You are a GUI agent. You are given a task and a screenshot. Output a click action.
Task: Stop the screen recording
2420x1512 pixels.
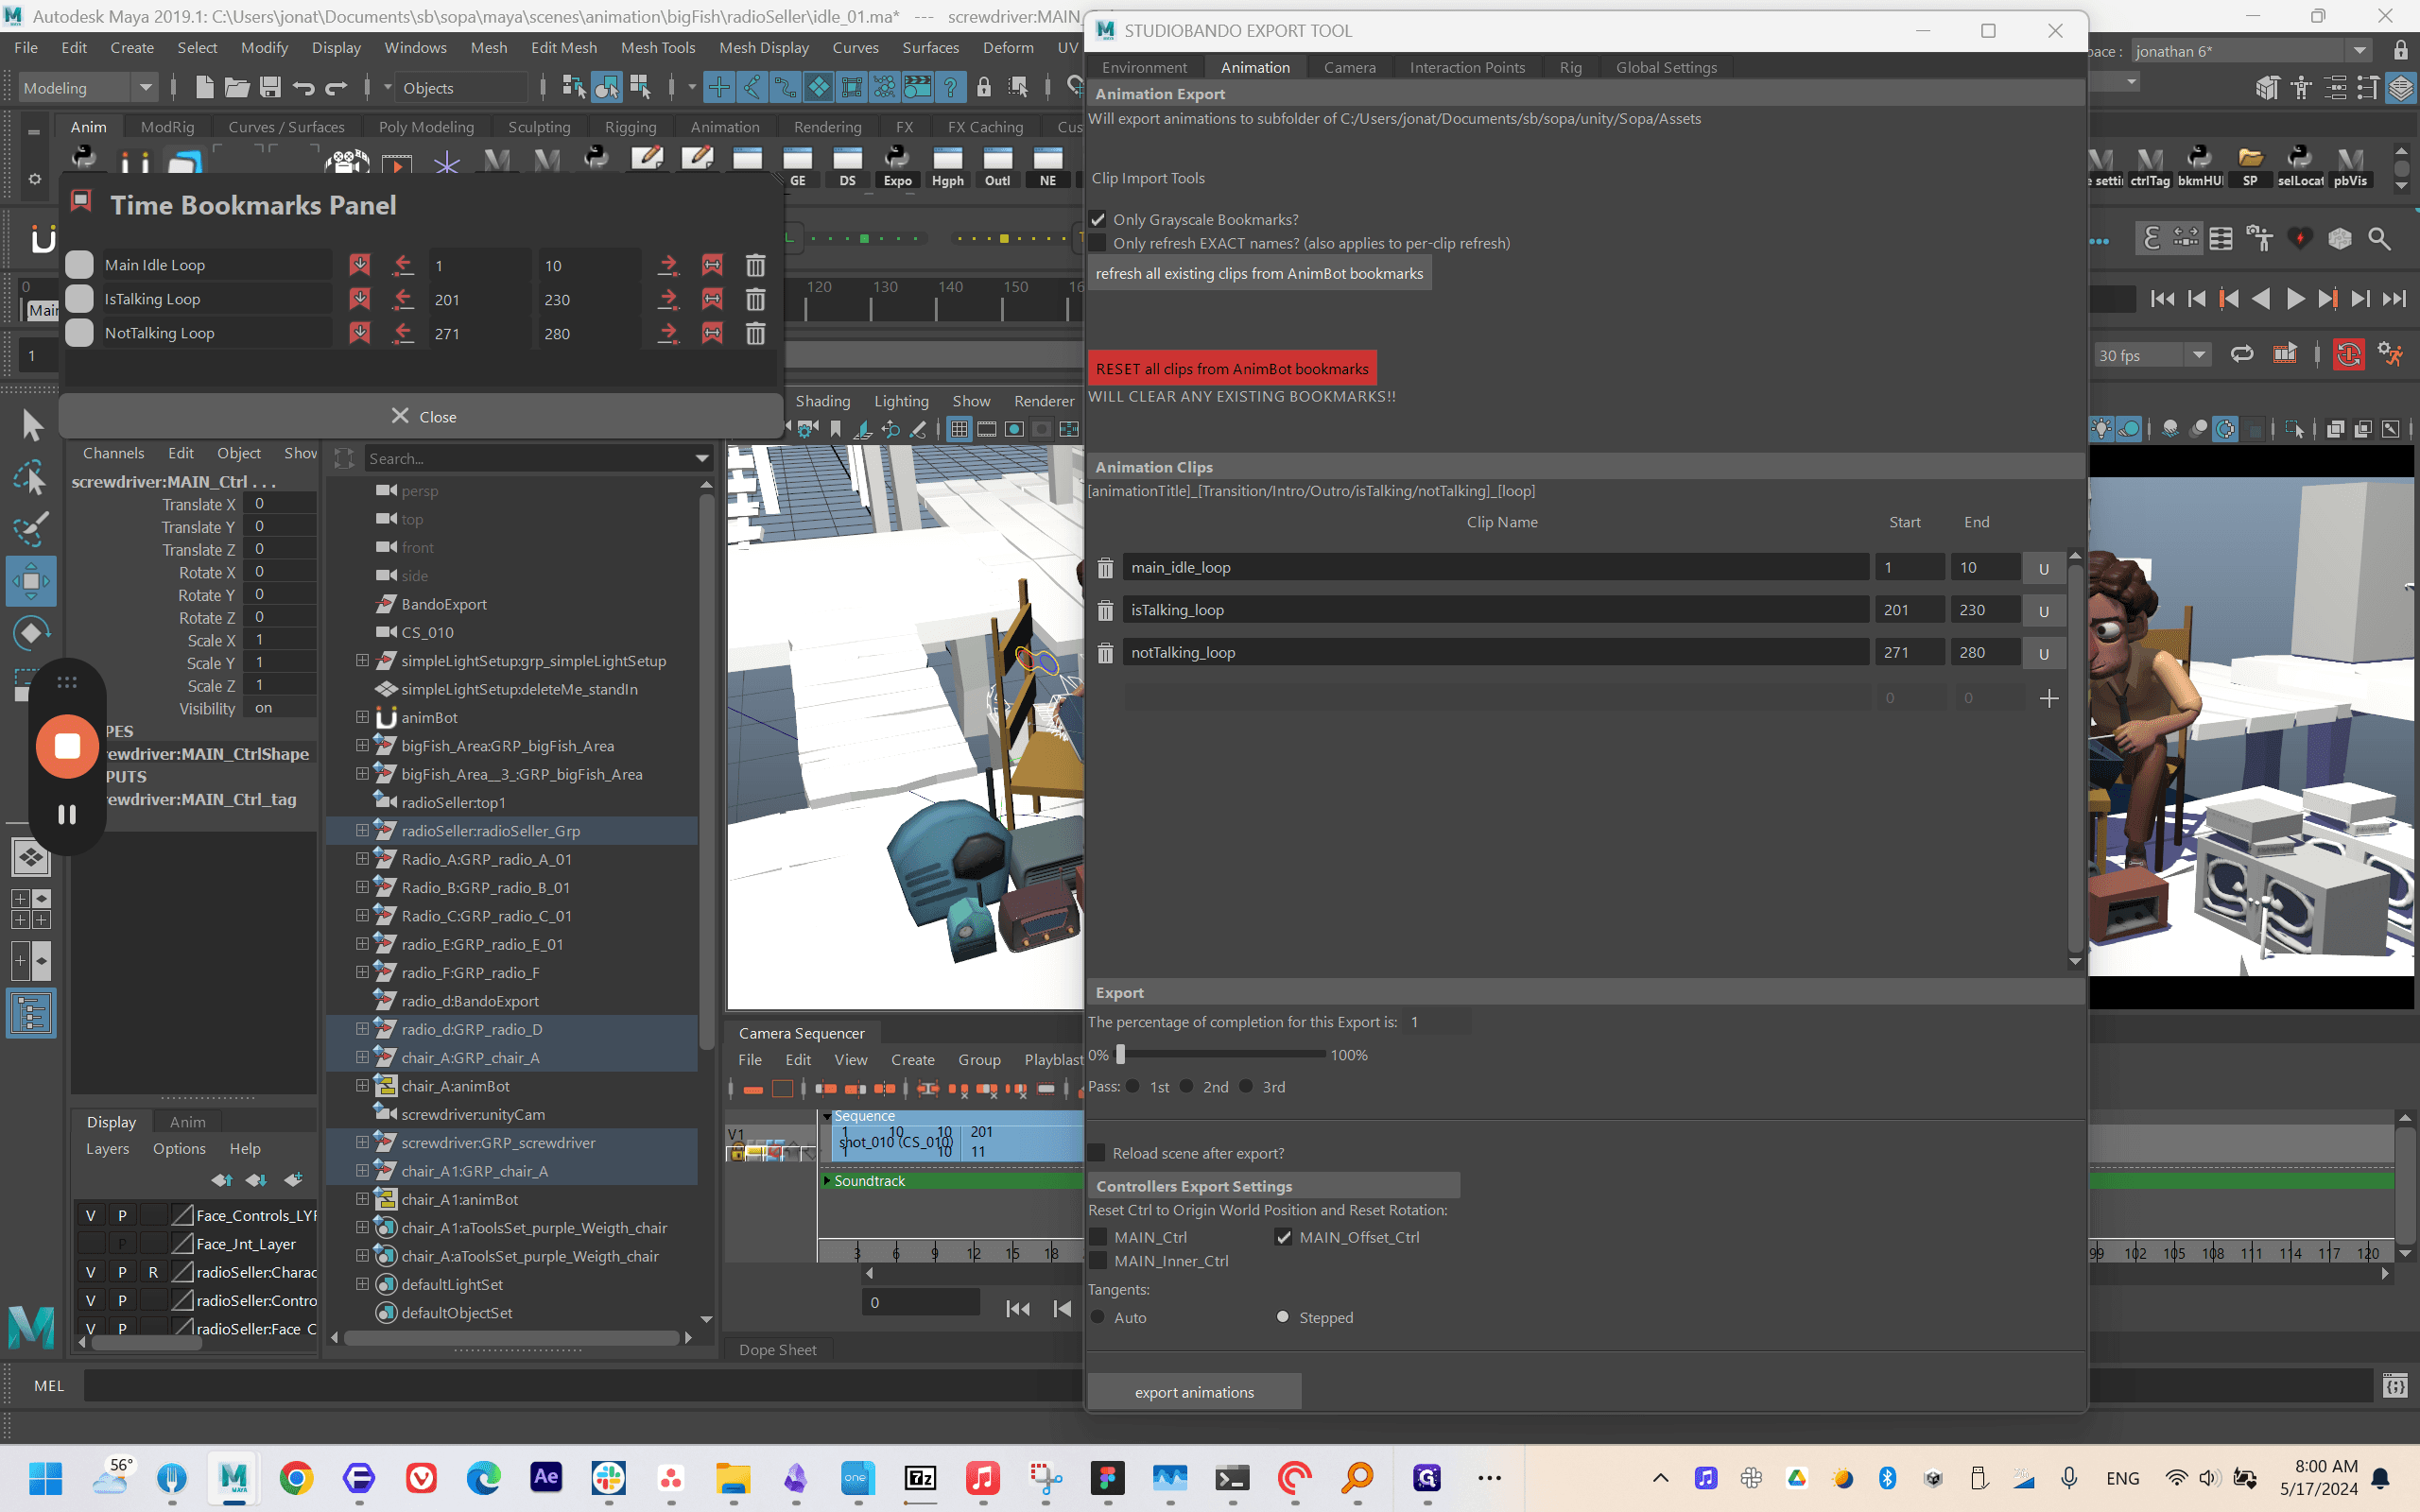click(67, 746)
